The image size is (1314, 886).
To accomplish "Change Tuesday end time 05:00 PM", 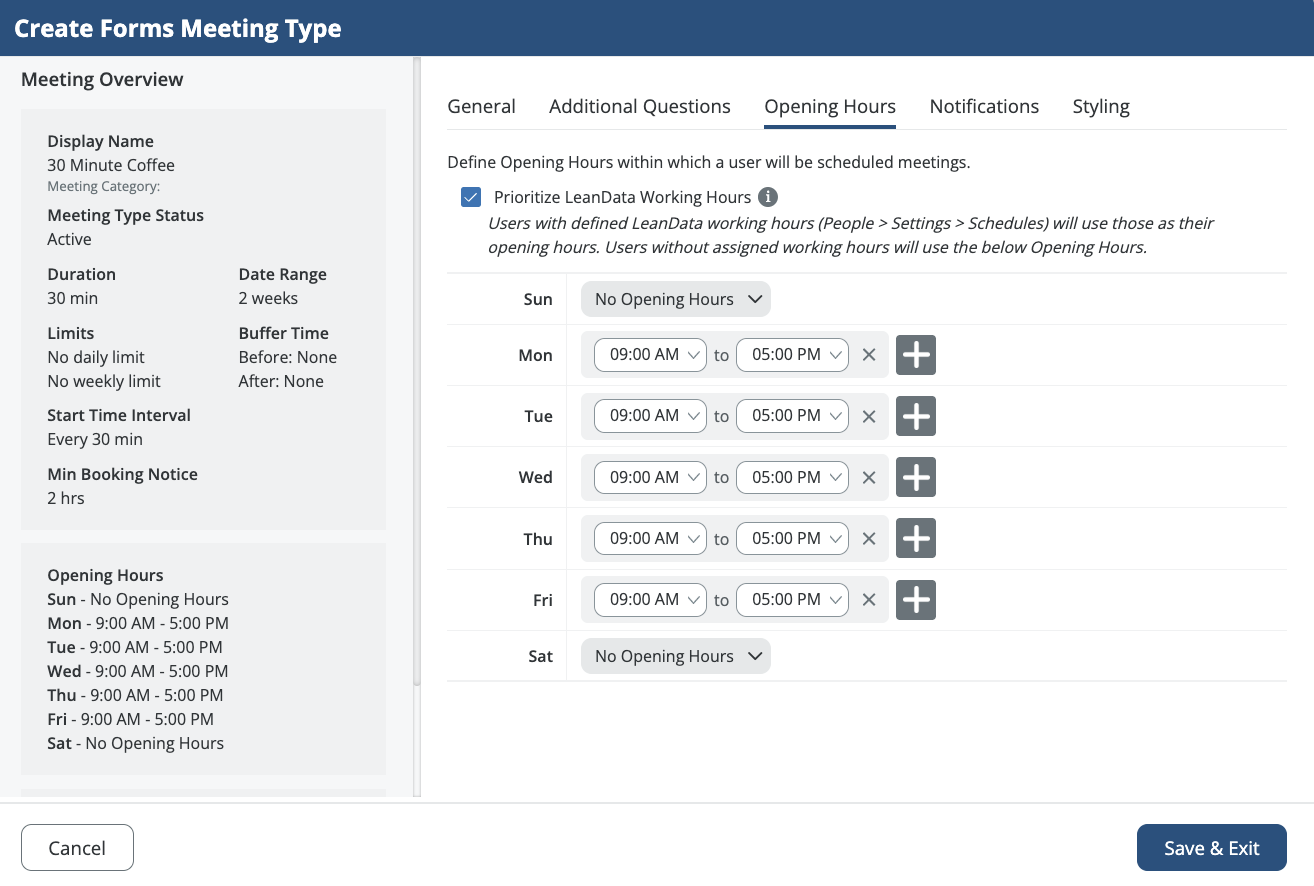I will pyautogui.click(x=792, y=416).
